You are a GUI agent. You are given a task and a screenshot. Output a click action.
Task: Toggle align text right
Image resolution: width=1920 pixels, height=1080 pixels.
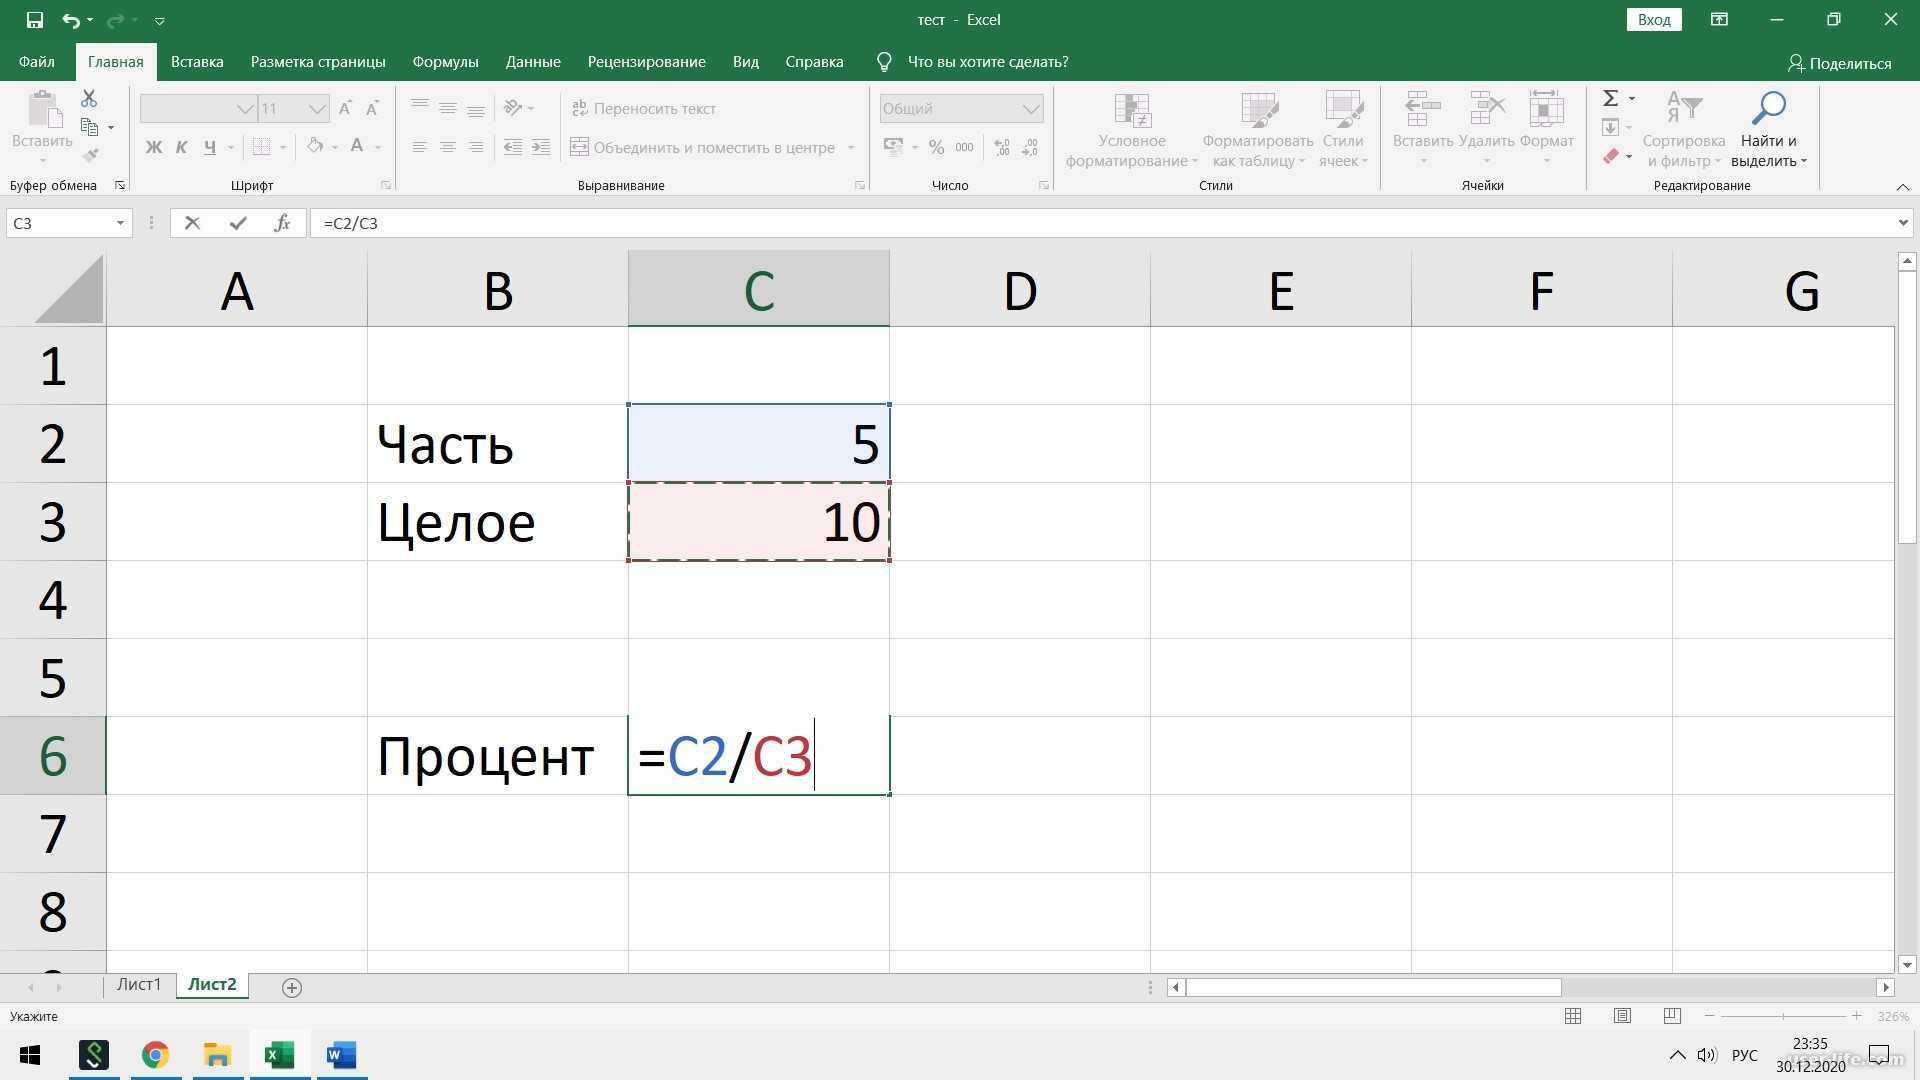click(x=476, y=147)
